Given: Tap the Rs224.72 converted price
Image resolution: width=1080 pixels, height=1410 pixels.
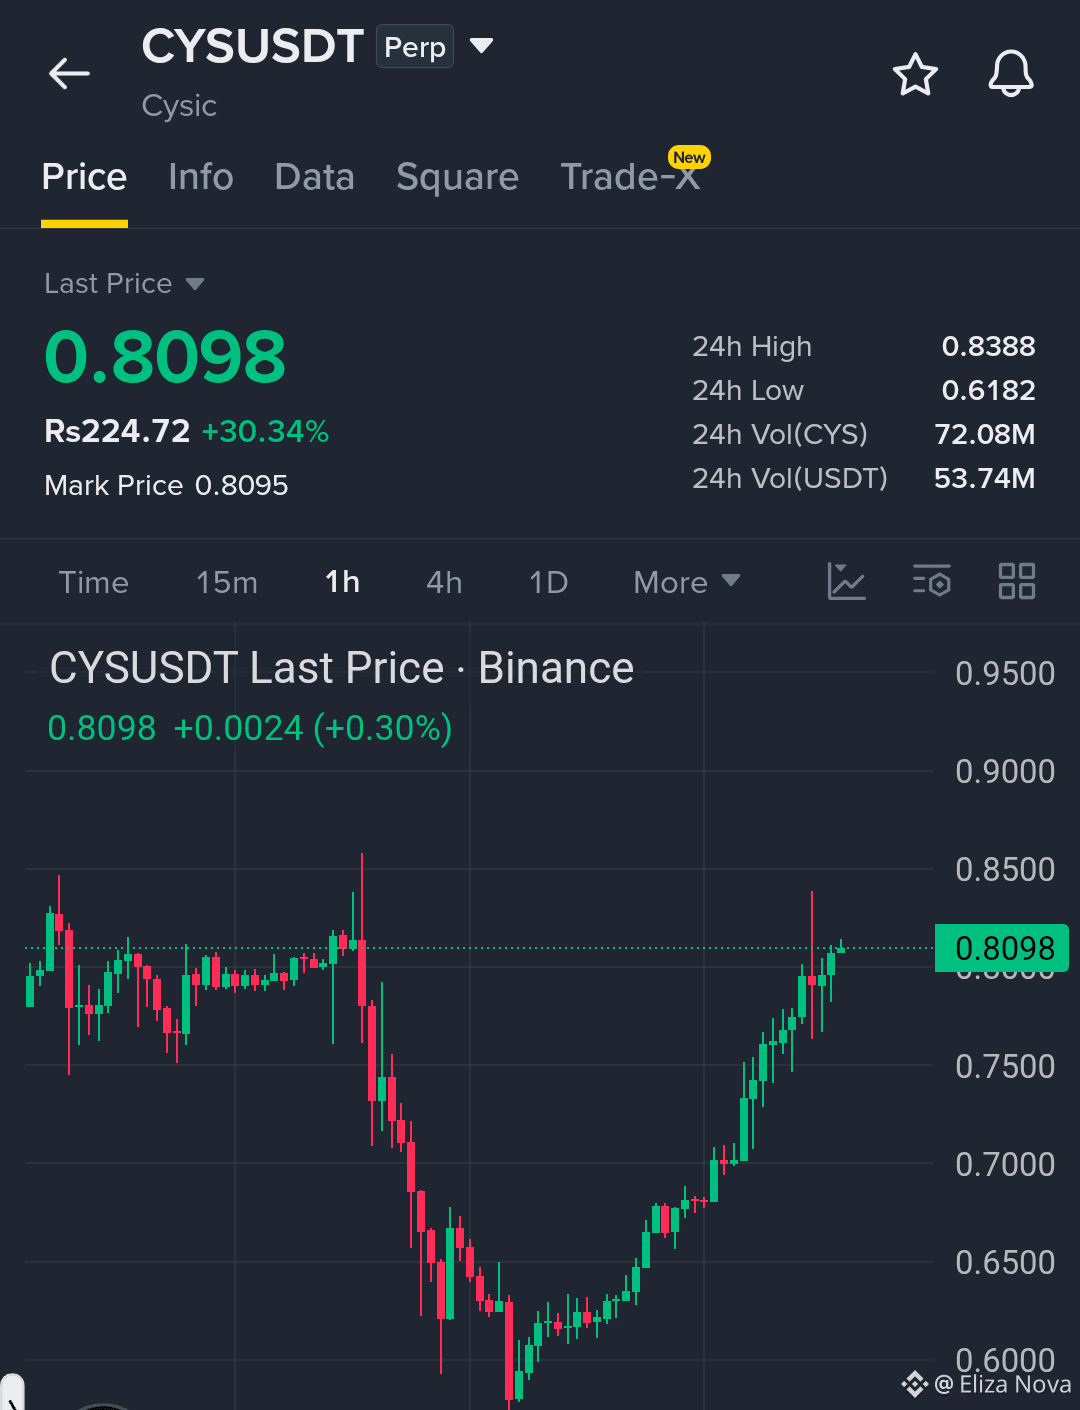Looking at the screenshot, I should [117, 432].
